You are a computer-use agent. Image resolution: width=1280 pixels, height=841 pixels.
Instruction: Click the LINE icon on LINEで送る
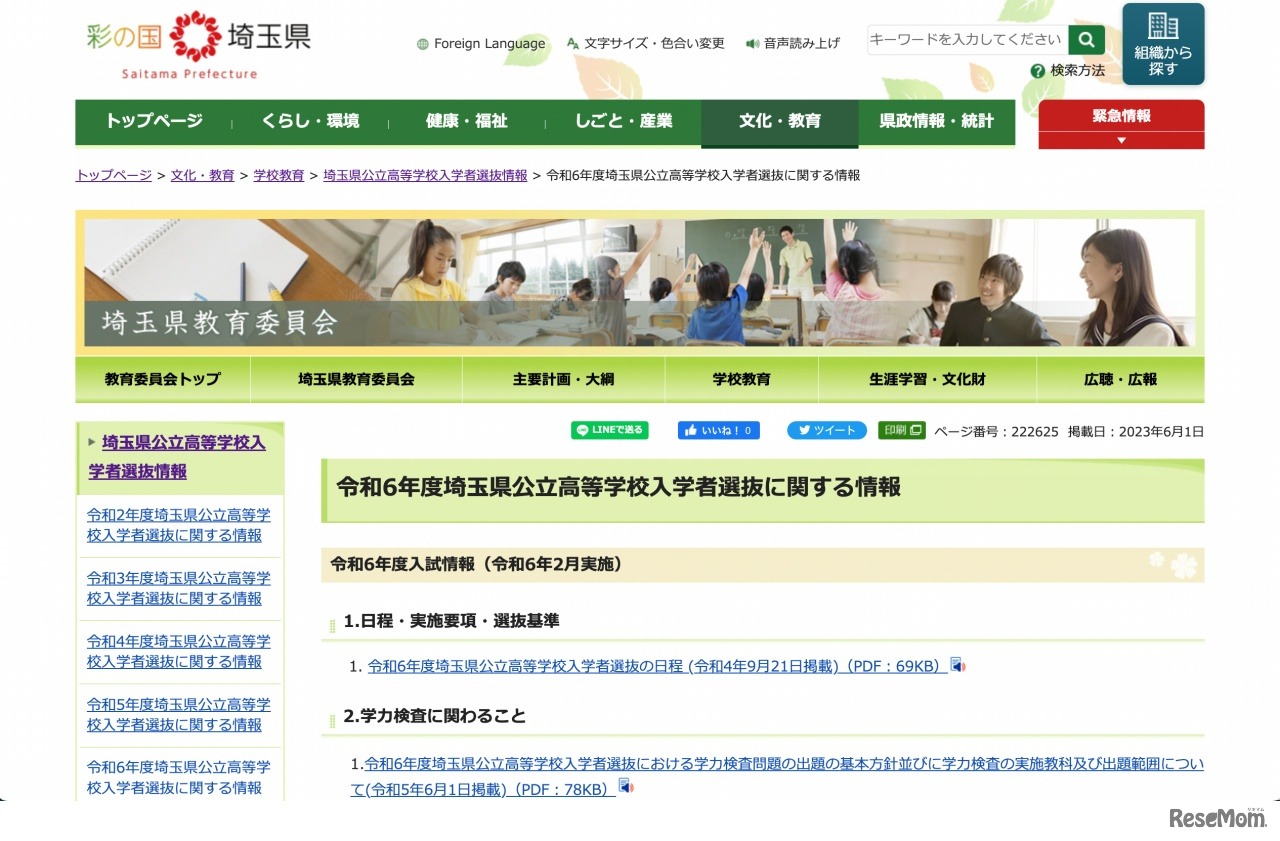pos(581,429)
